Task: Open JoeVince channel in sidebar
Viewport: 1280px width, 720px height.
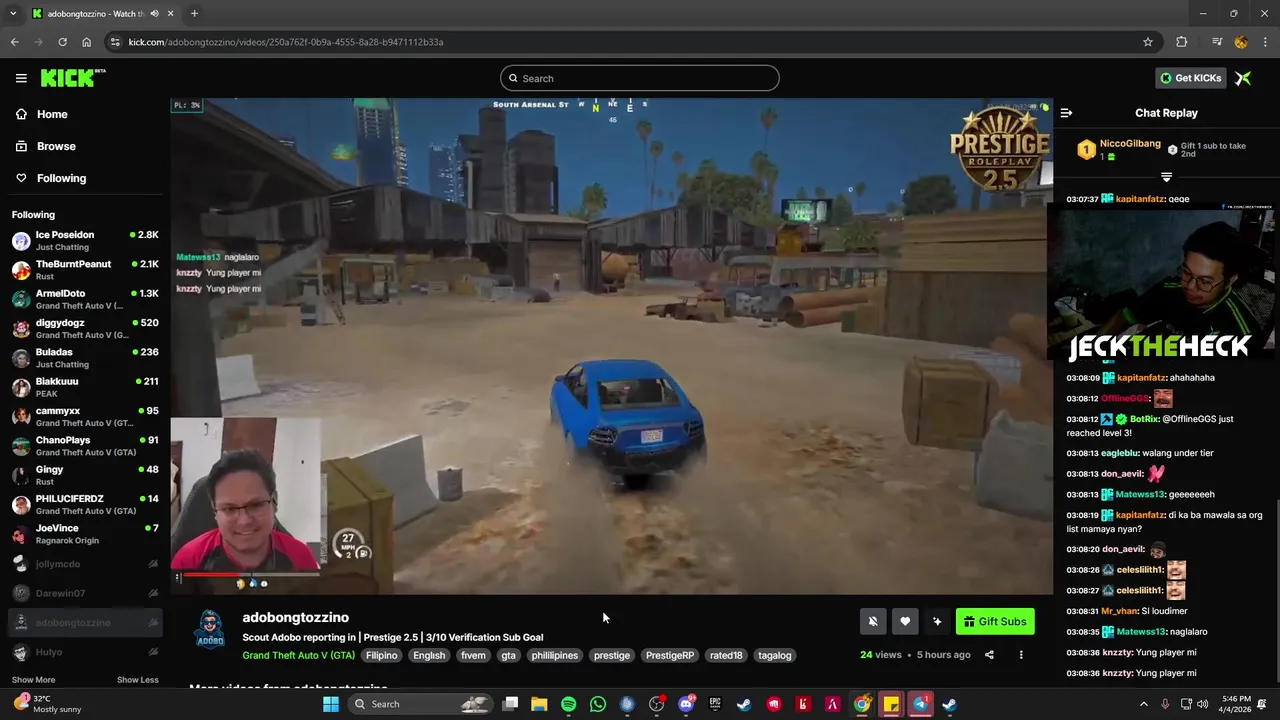Action: coord(85,534)
